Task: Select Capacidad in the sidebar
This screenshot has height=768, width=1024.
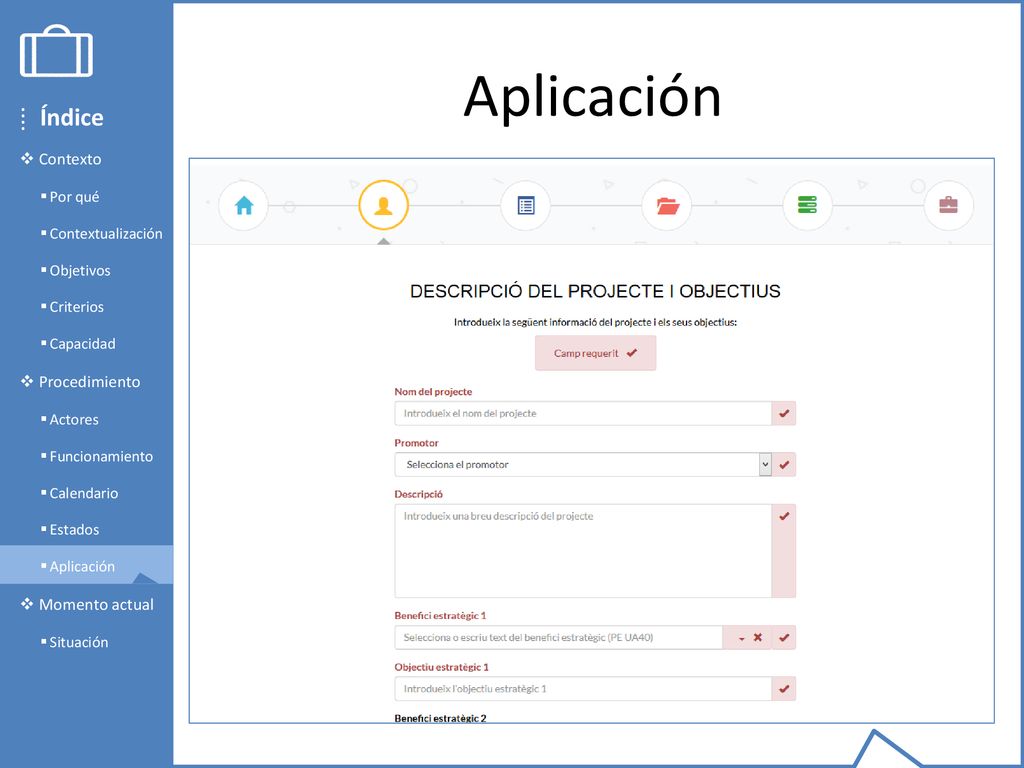Action: coord(82,344)
